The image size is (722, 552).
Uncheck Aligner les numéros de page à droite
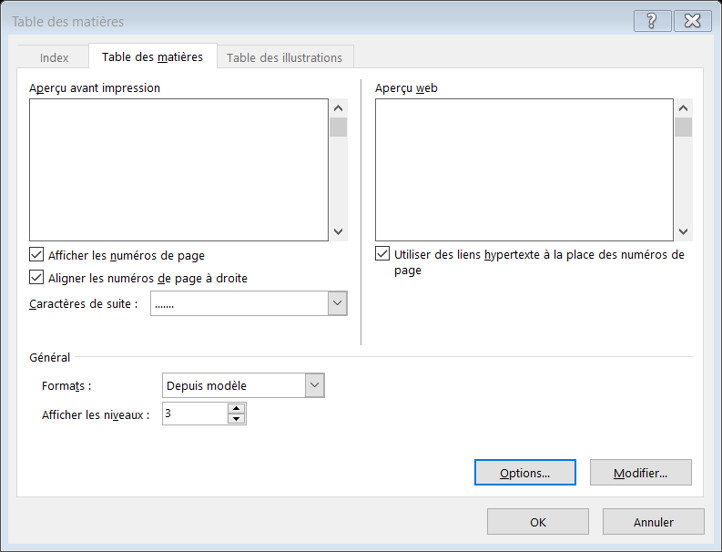[x=36, y=277]
